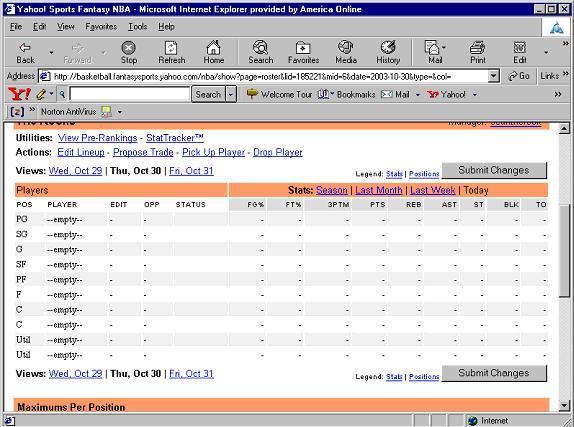Image resolution: width=574 pixels, height=427 pixels.
Task: Click the Internet zone globe icon
Action: [473, 421]
